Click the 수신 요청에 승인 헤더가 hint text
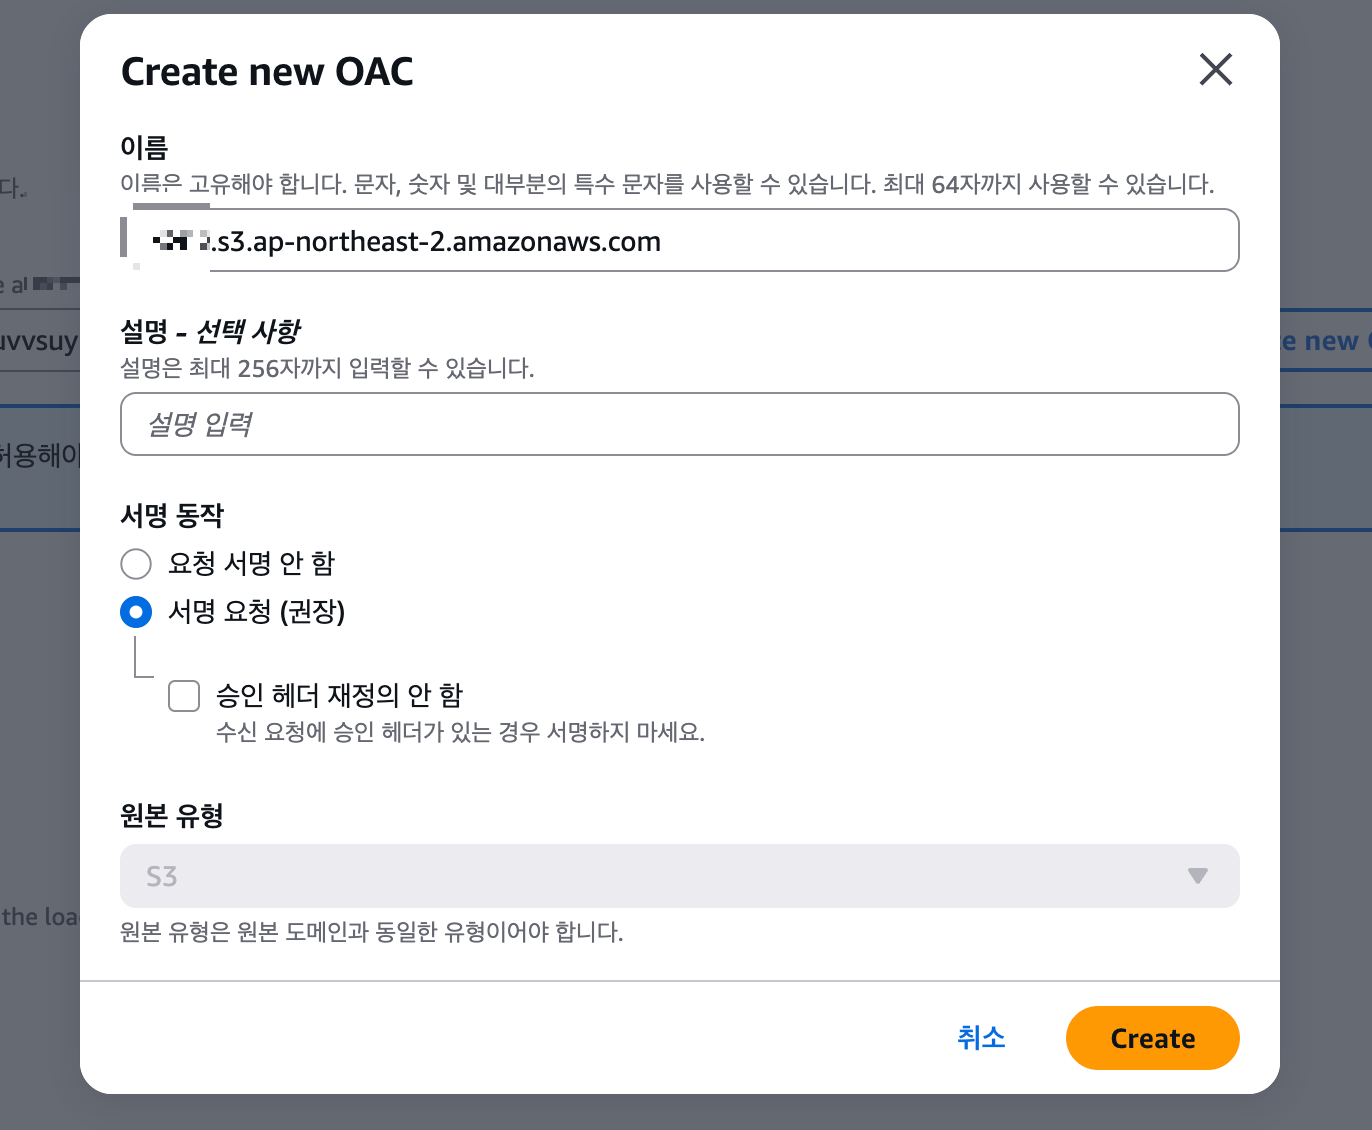 (x=460, y=732)
